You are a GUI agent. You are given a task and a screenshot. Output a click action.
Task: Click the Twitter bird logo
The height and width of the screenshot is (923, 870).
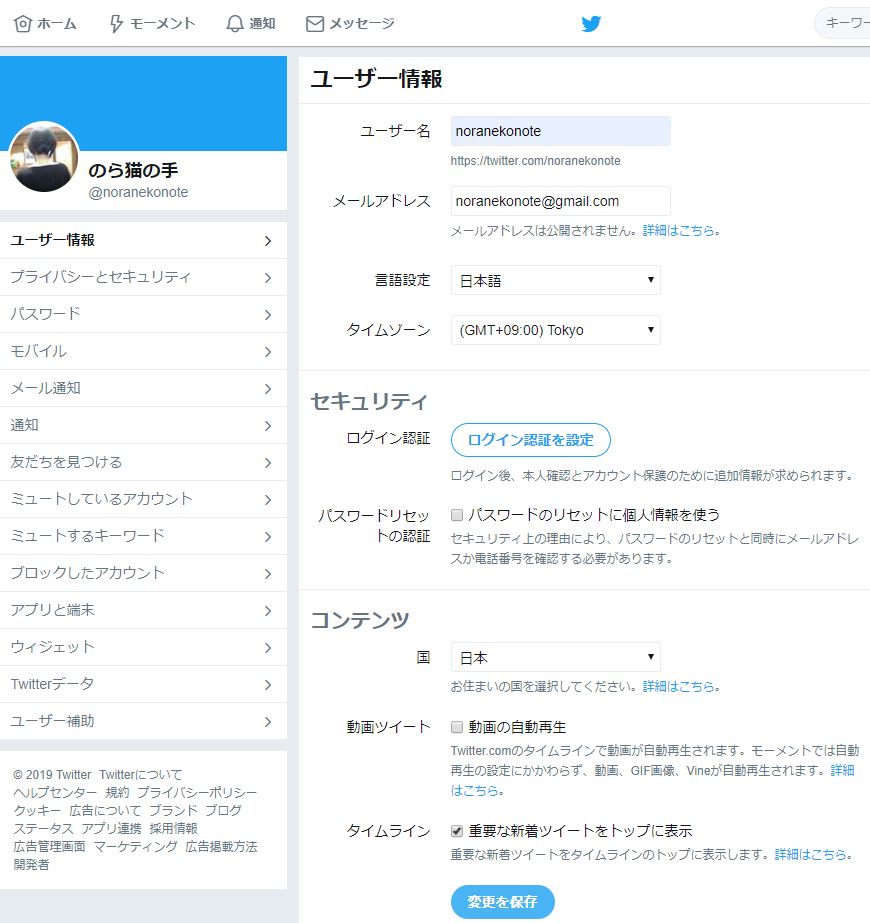(591, 24)
